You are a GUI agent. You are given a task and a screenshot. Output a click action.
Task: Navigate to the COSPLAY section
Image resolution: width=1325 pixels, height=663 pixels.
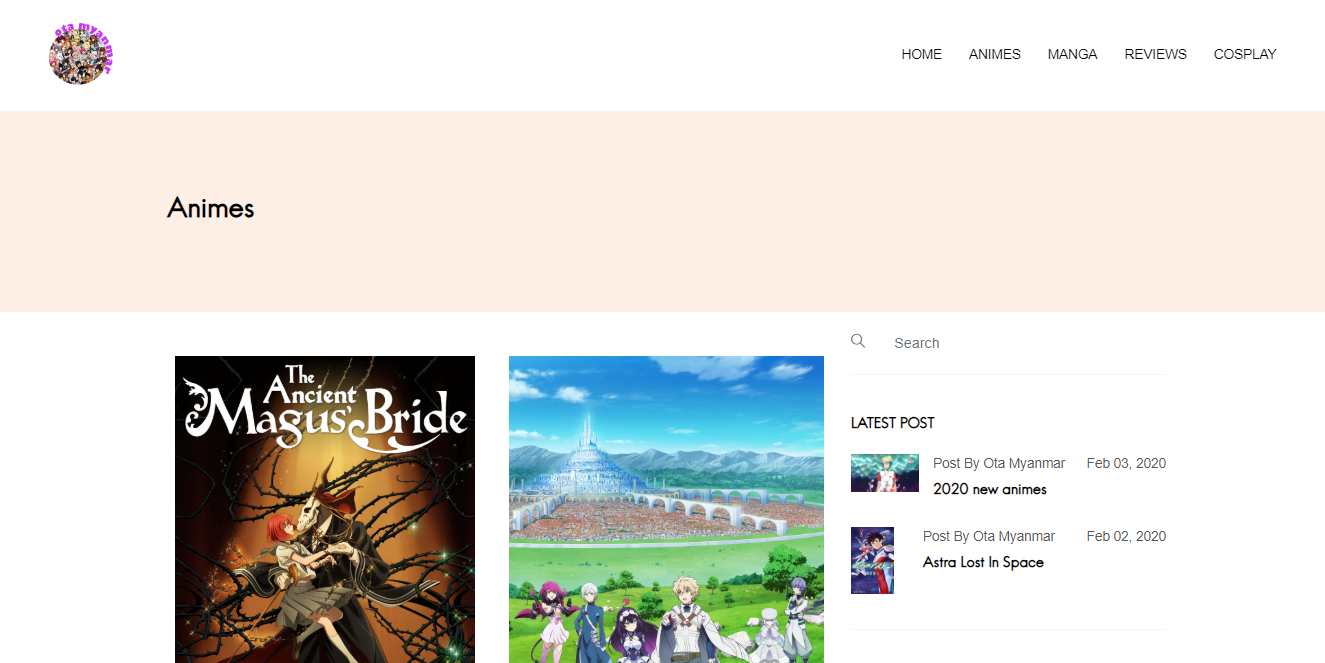(1245, 54)
